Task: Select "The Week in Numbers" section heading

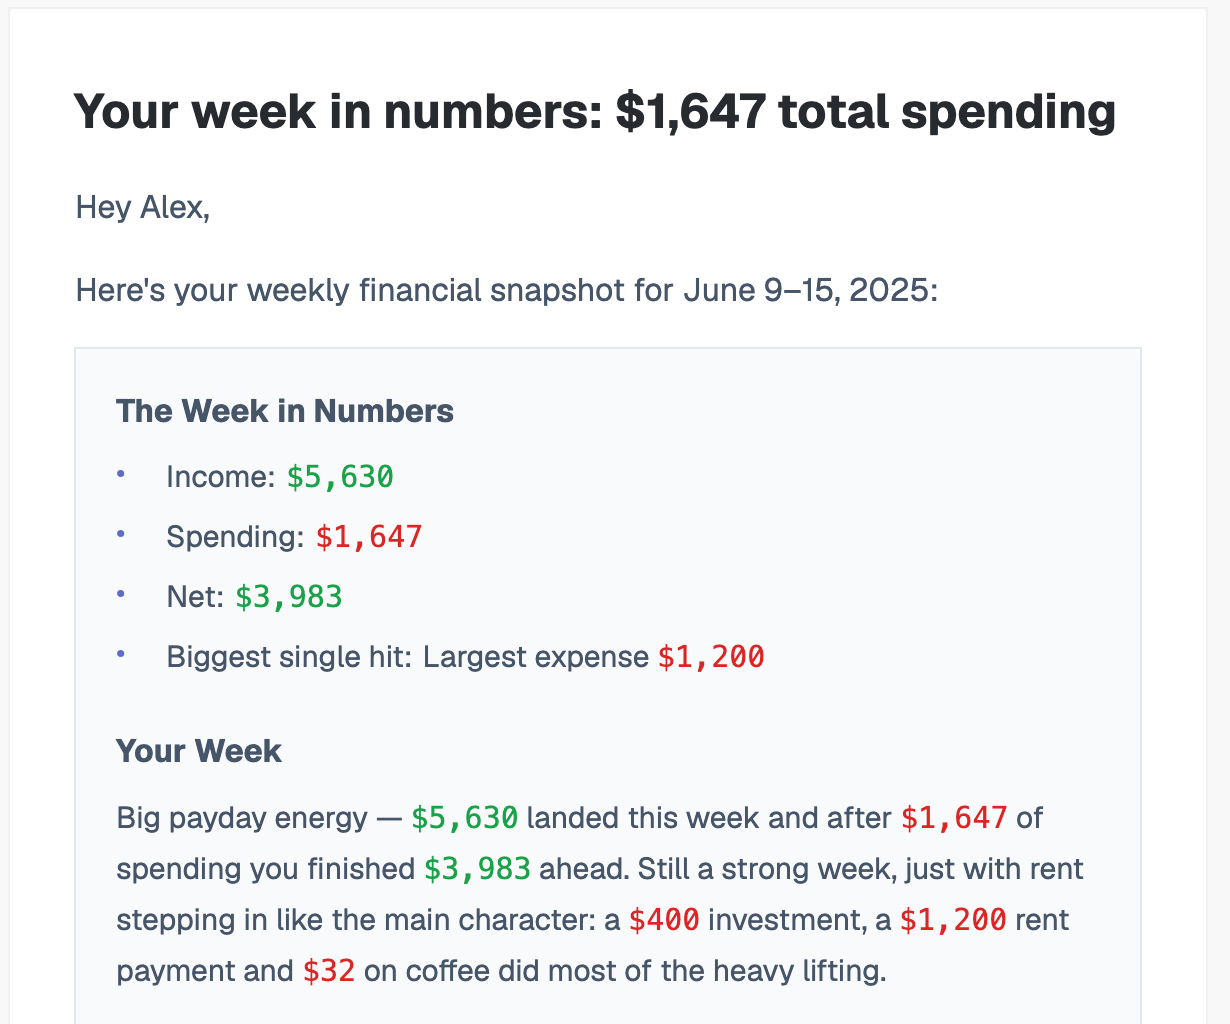Action: (x=285, y=411)
